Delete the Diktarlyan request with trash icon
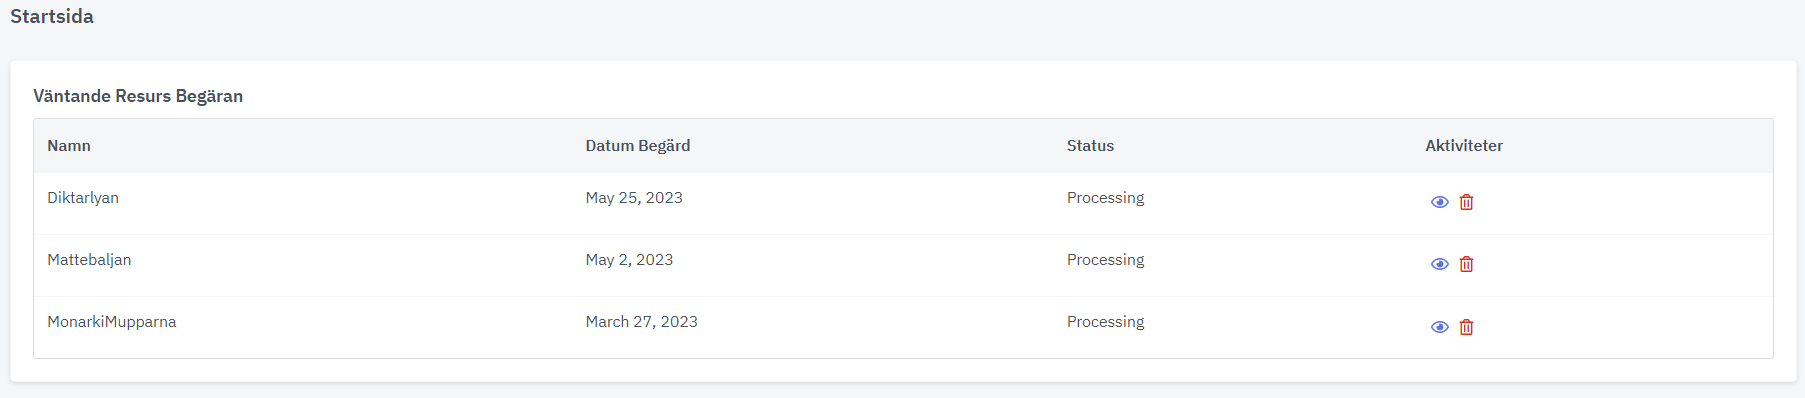Viewport: 1805px width, 398px height. [1466, 202]
